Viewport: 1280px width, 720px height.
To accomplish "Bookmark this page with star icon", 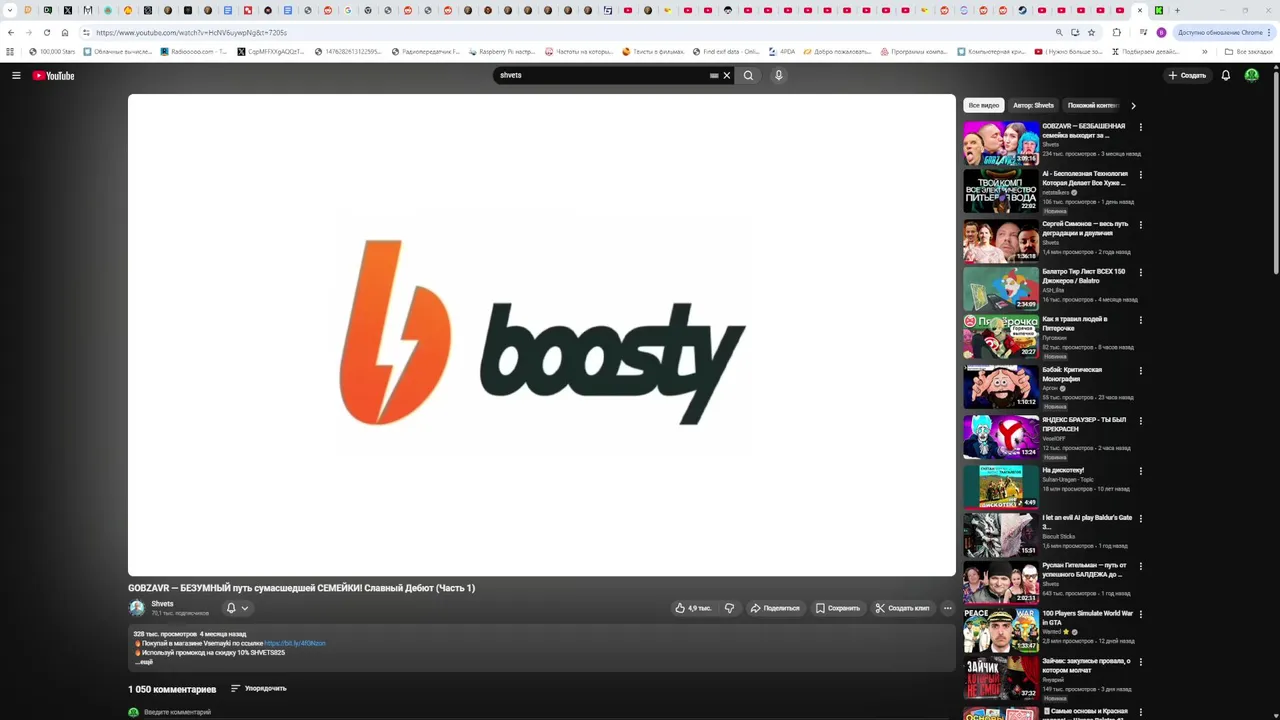I will click(1091, 32).
